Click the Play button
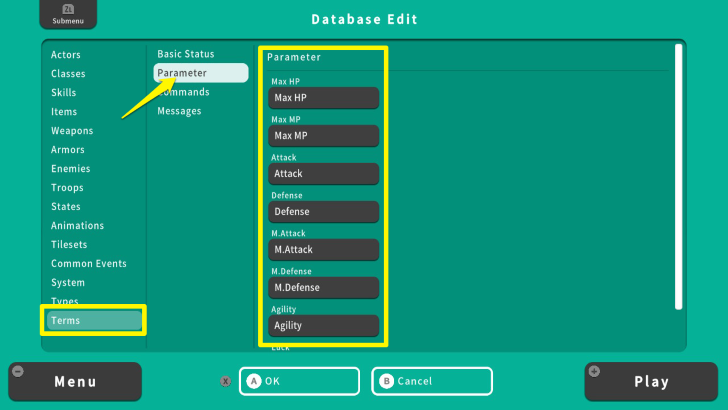Viewport: 728px width, 410px height. pos(651,382)
